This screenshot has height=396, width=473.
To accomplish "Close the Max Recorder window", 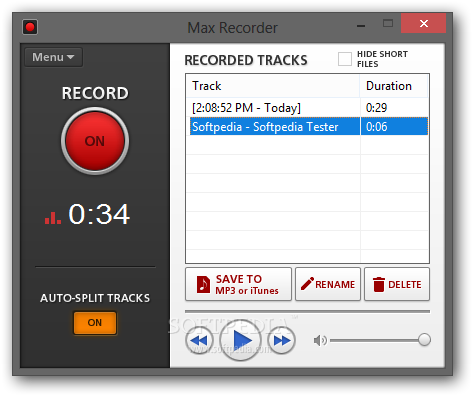I will (424, 23).
